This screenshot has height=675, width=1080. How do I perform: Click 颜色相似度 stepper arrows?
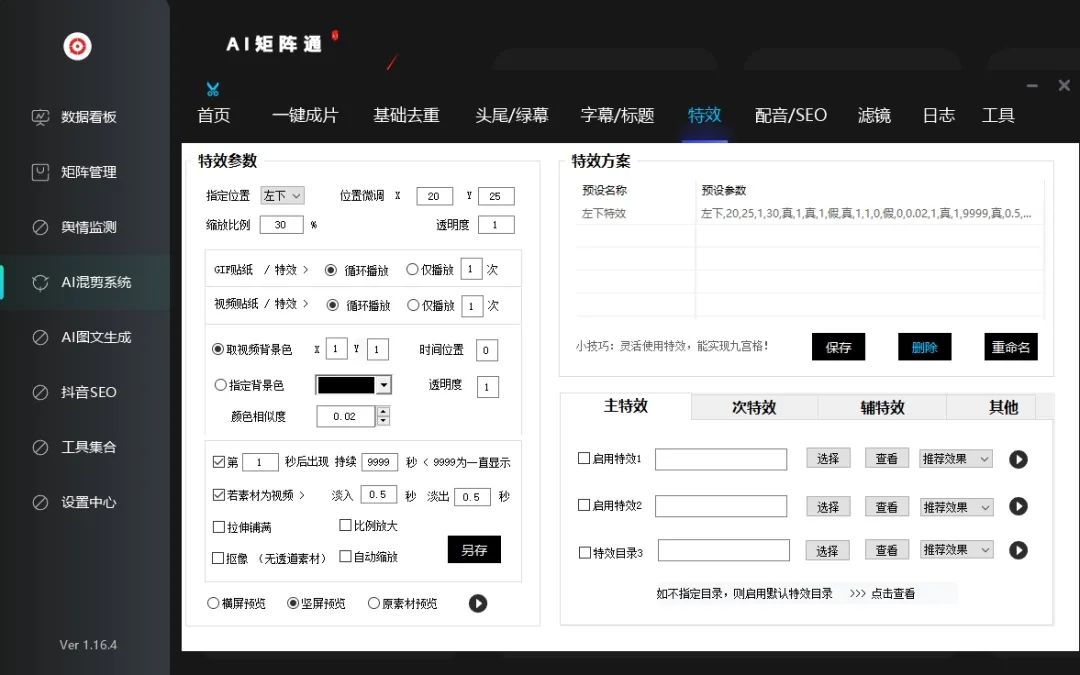point(384,416)
